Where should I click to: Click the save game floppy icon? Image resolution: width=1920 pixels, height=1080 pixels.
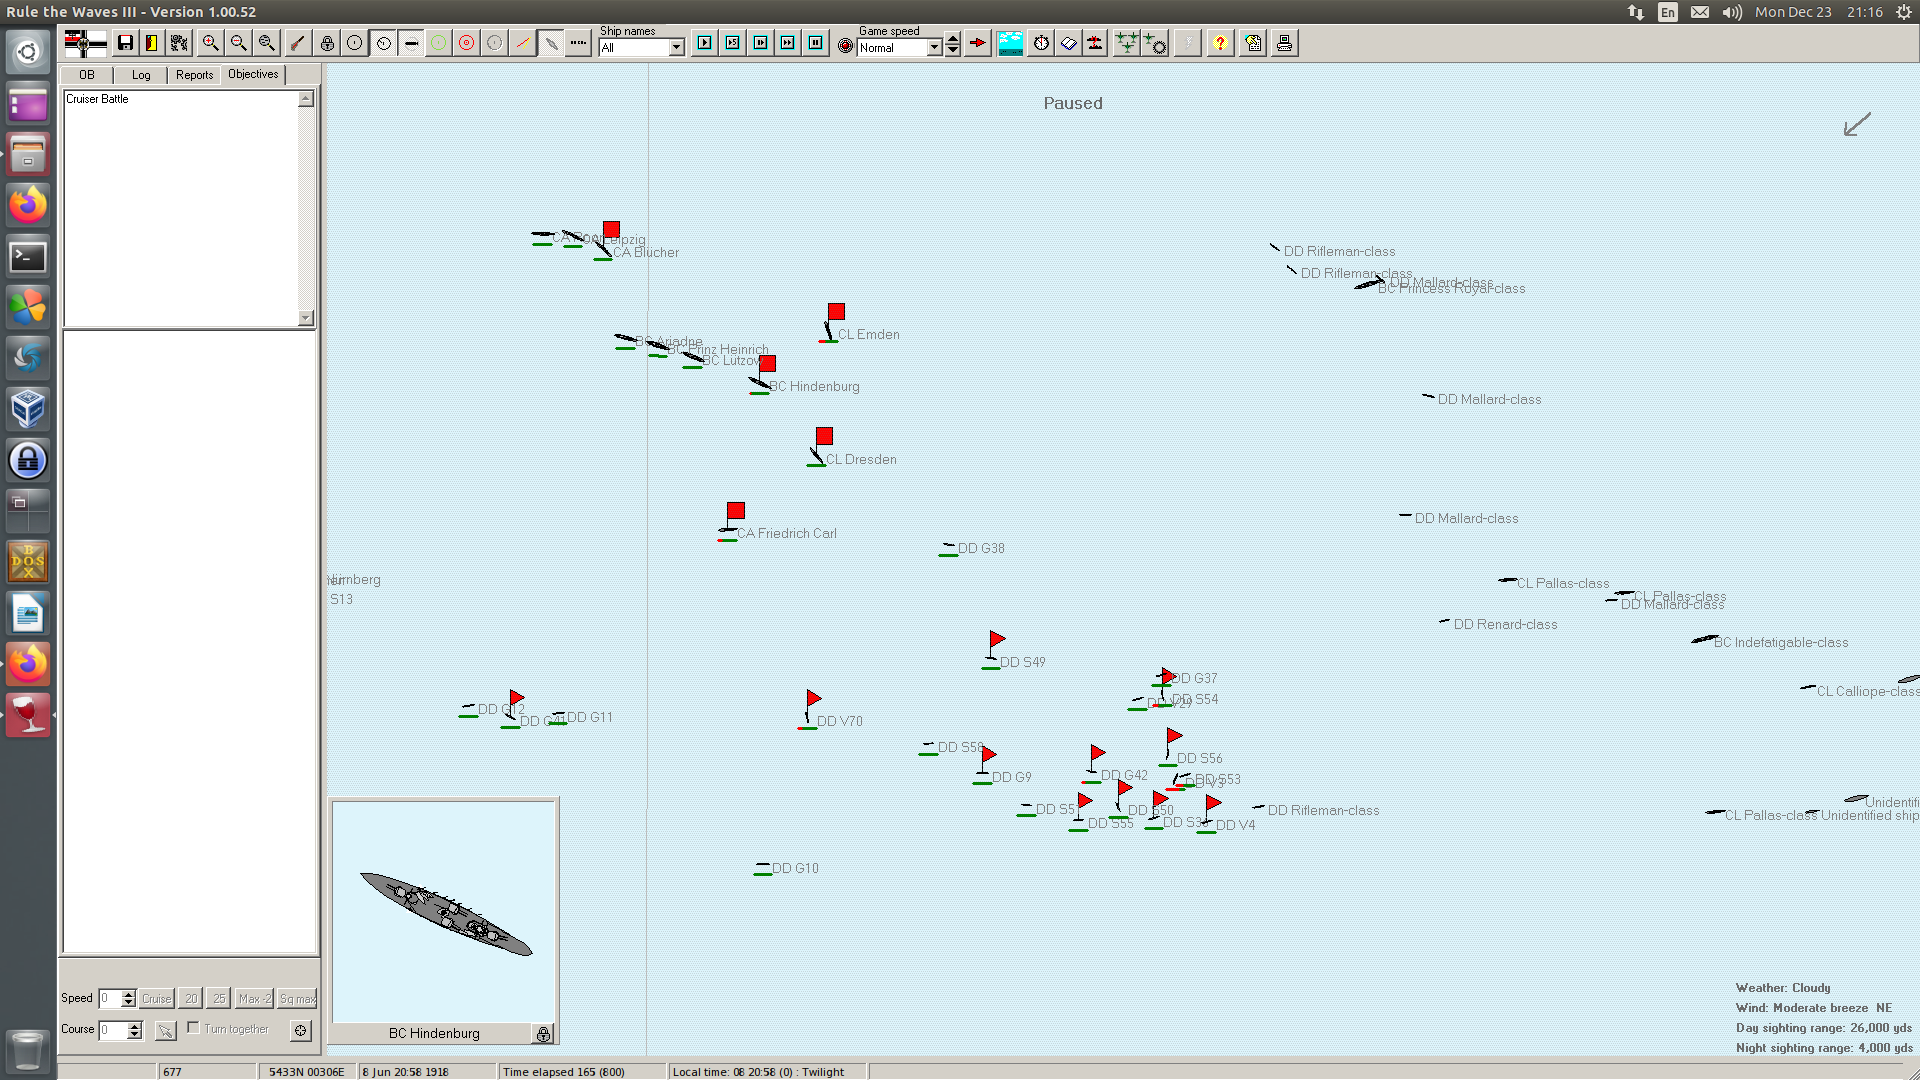tap(125, 43)
